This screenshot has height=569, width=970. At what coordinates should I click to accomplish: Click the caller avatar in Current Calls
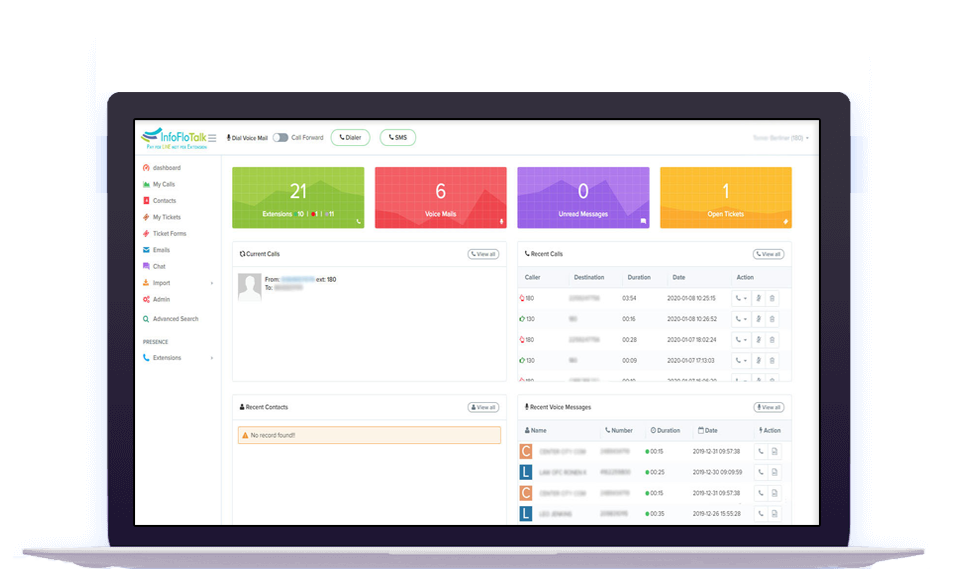(250, 287)
